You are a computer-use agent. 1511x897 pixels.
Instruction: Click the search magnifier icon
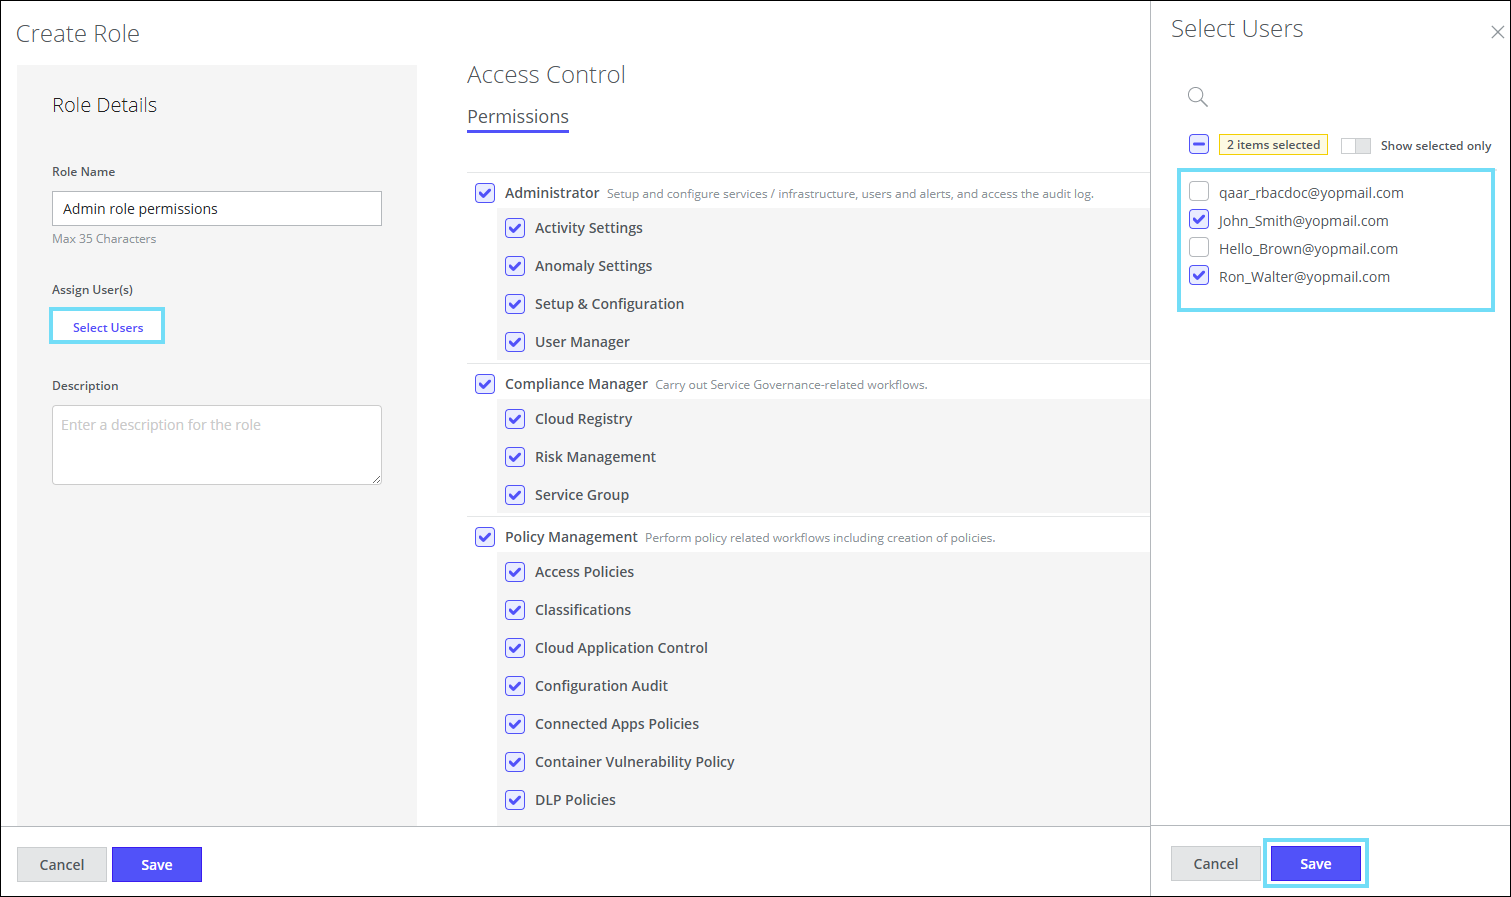[1197, 97]
